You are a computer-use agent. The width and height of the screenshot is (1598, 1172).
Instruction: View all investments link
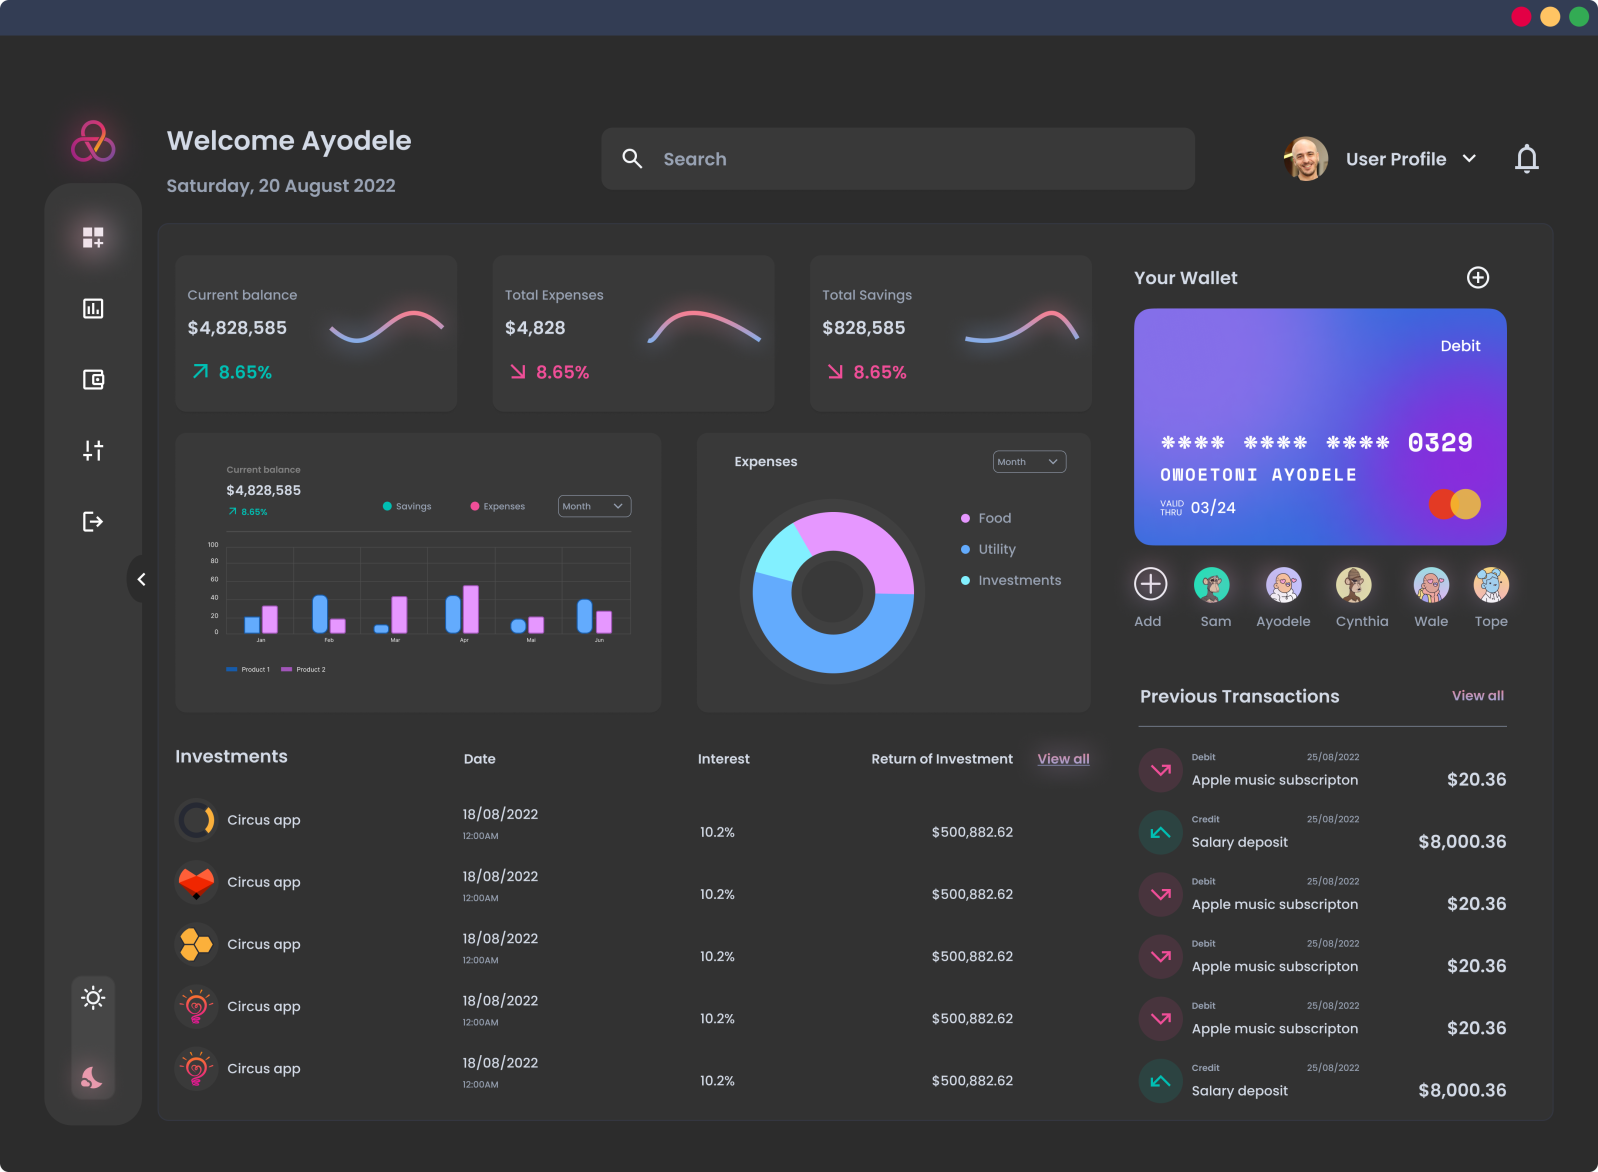[1063, 759]
